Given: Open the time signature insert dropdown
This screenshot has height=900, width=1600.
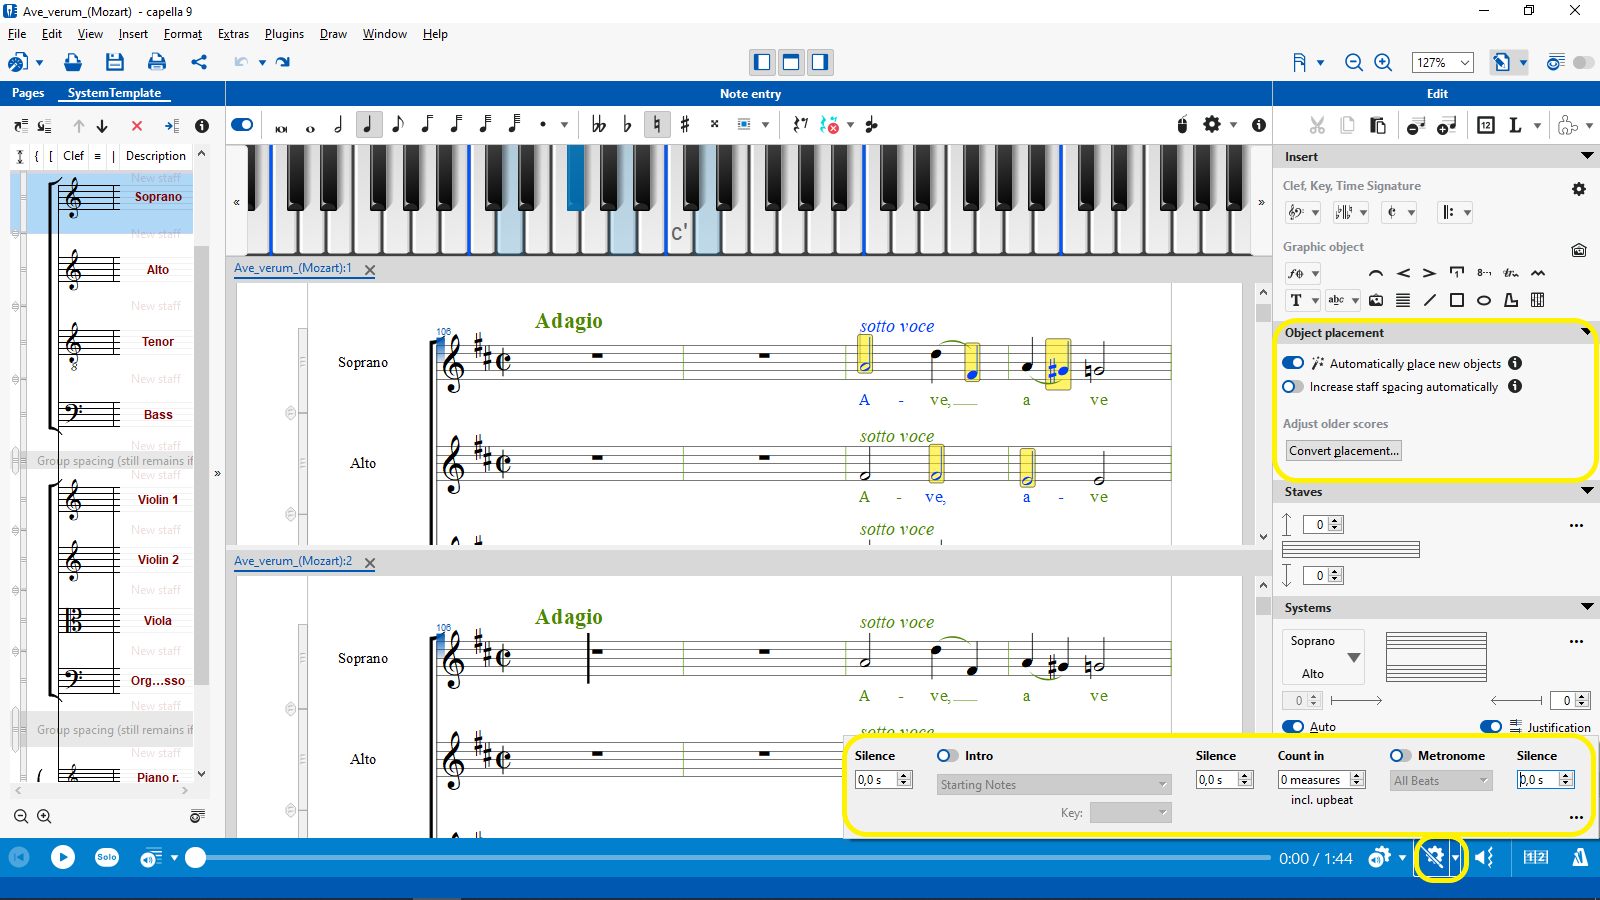Looking at the screenshot, I should (1399, 212).
